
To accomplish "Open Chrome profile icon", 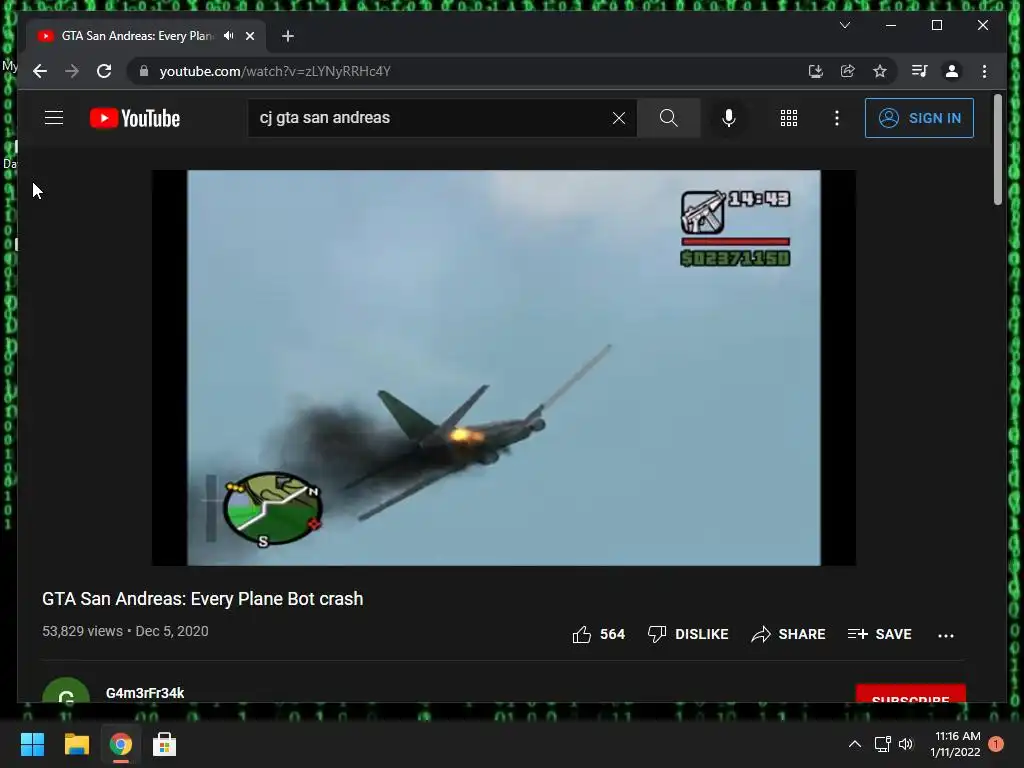I will [952, 71].
